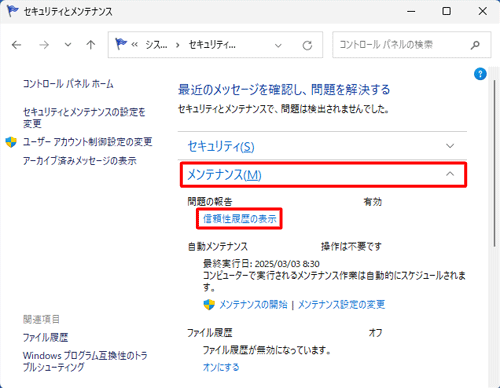
Task: Click オンにする under ファイル履歴
Action: point(221,367)
